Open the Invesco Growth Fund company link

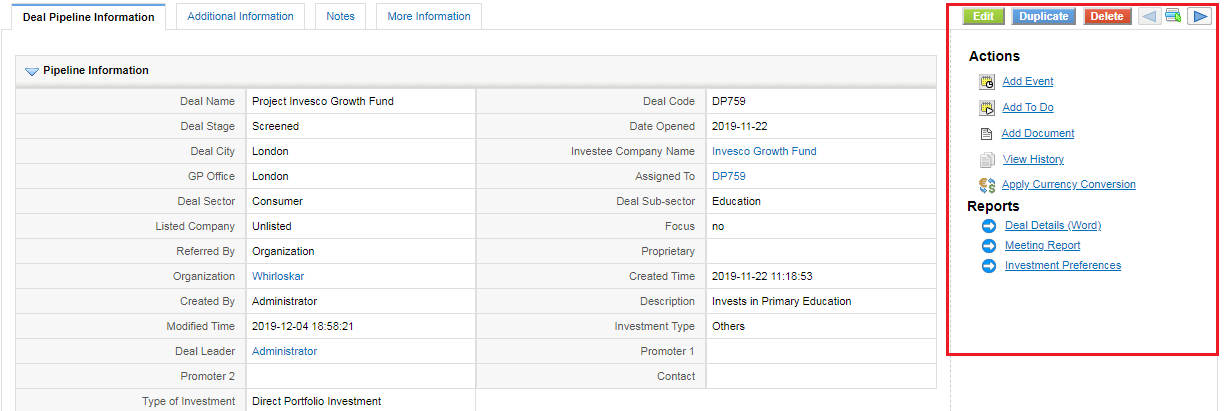click(764, 151)
